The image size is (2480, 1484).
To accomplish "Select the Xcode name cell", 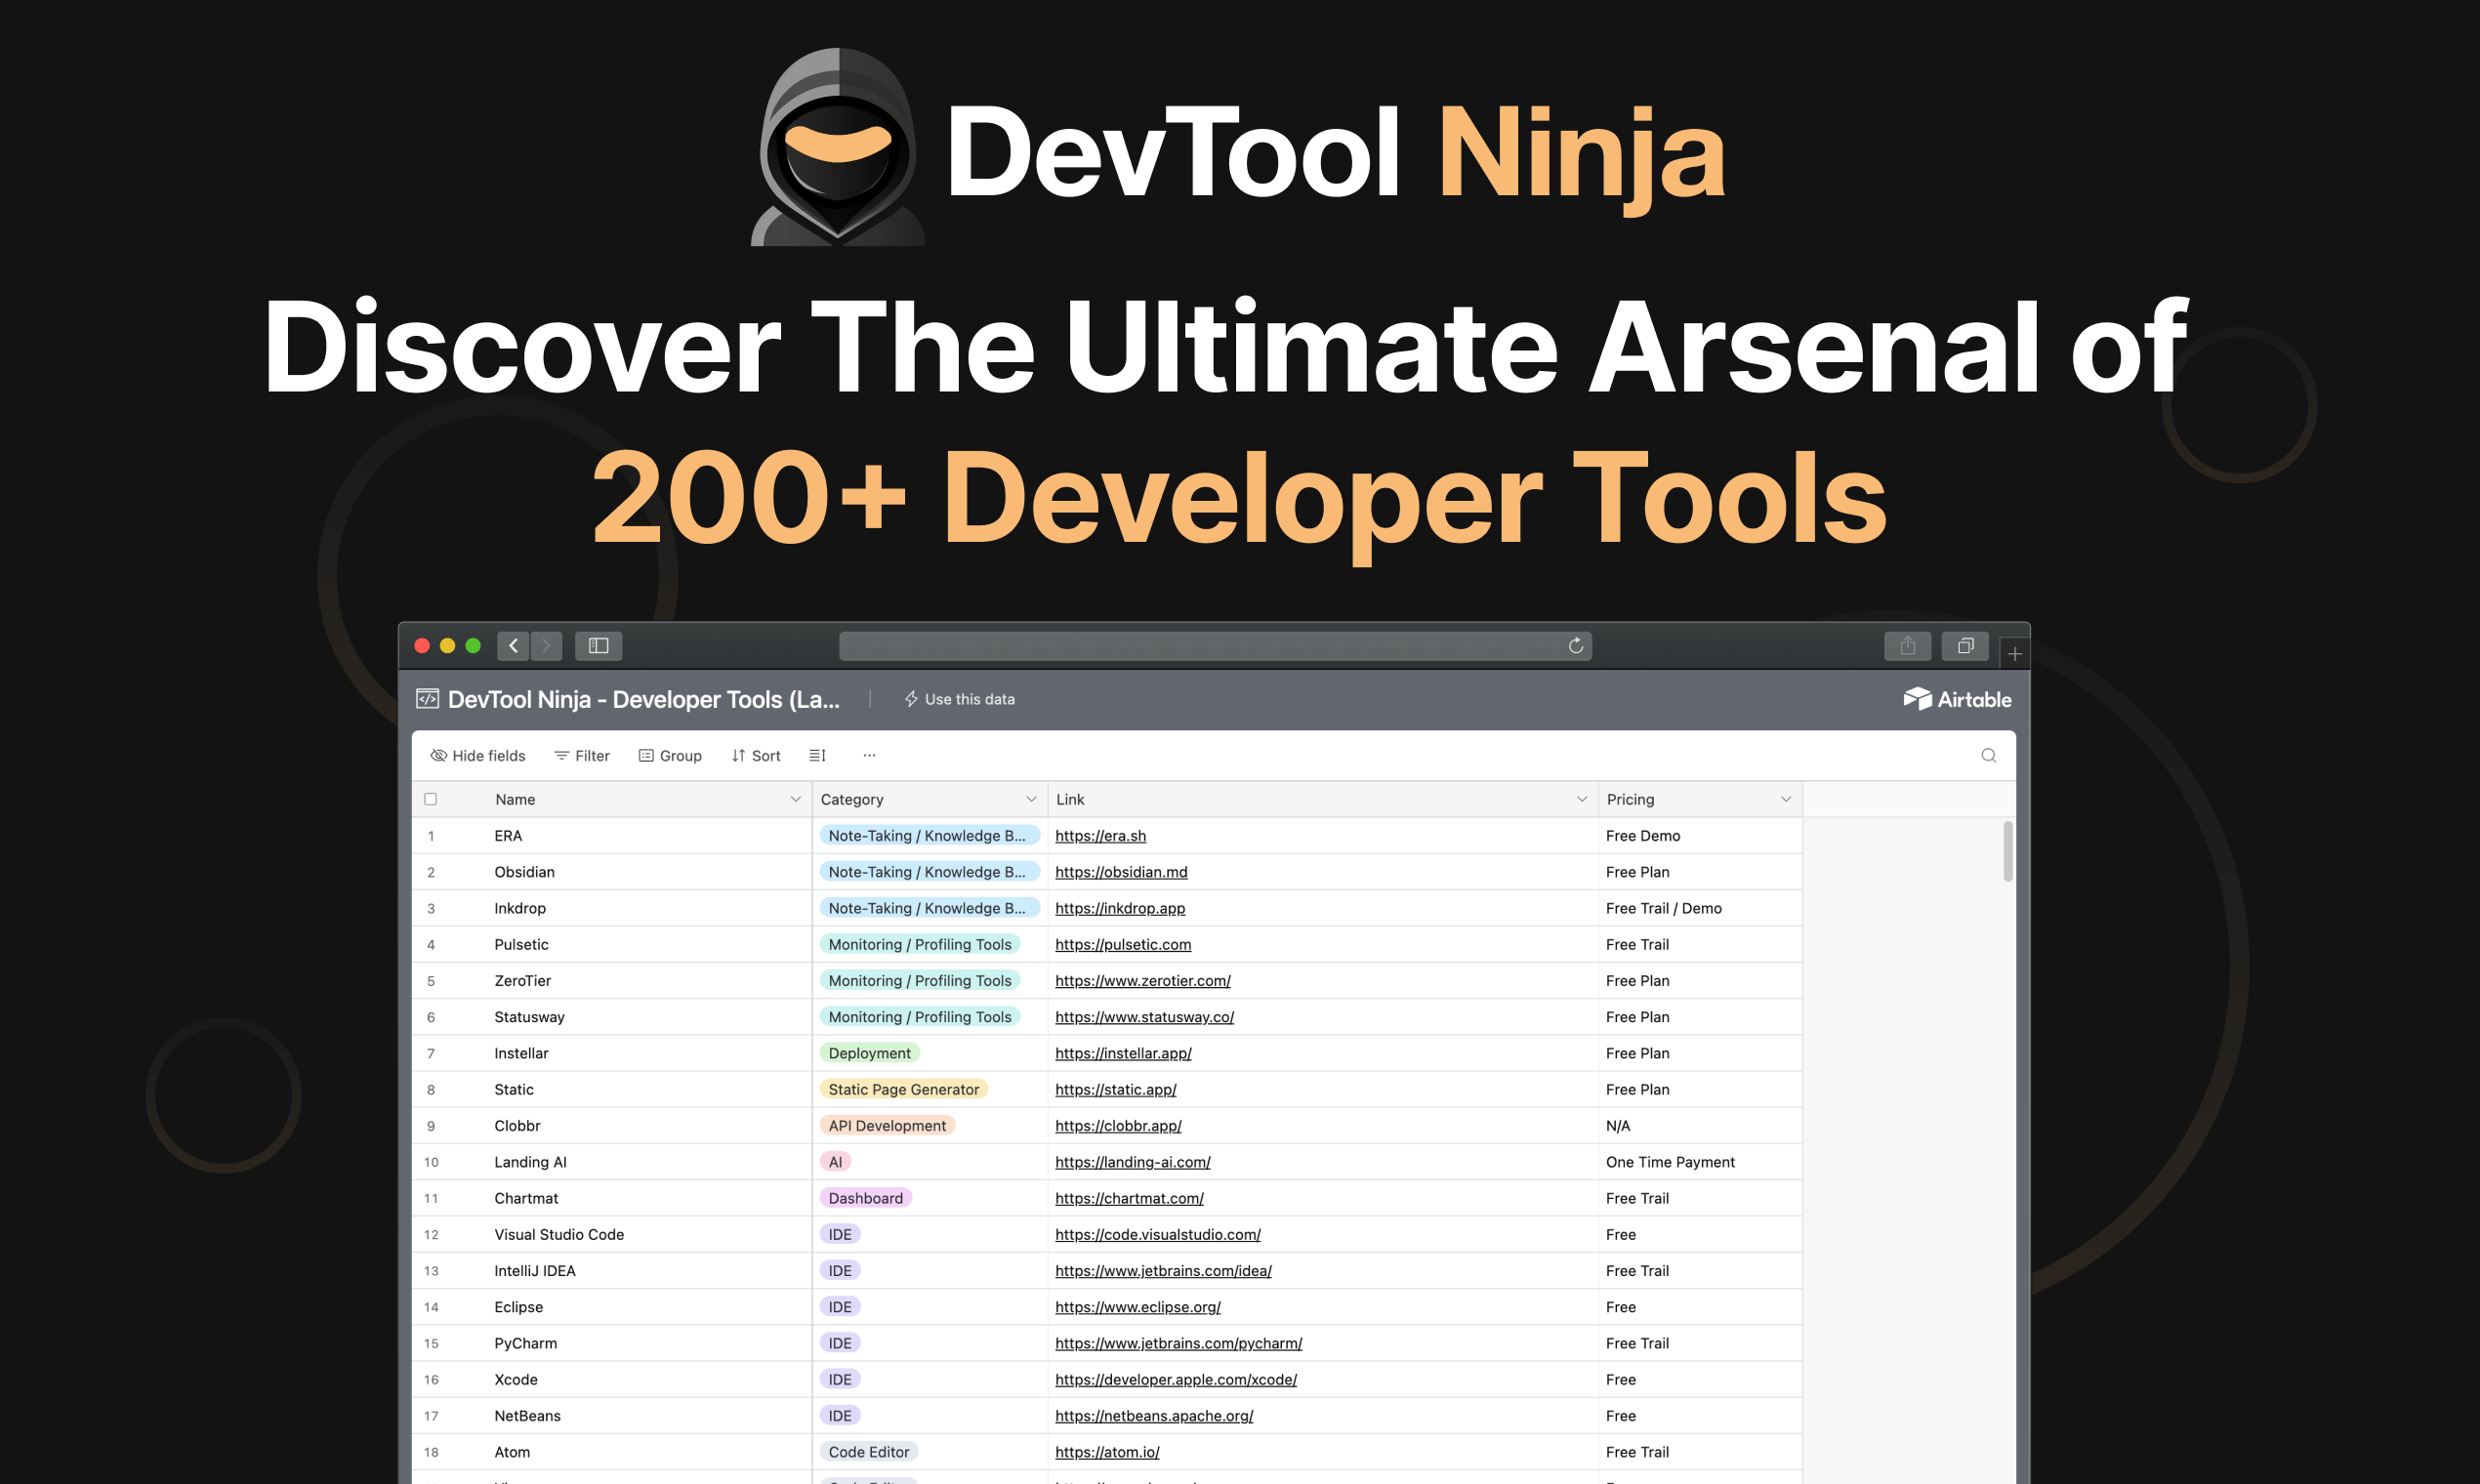I will [x=611, y=1379].
